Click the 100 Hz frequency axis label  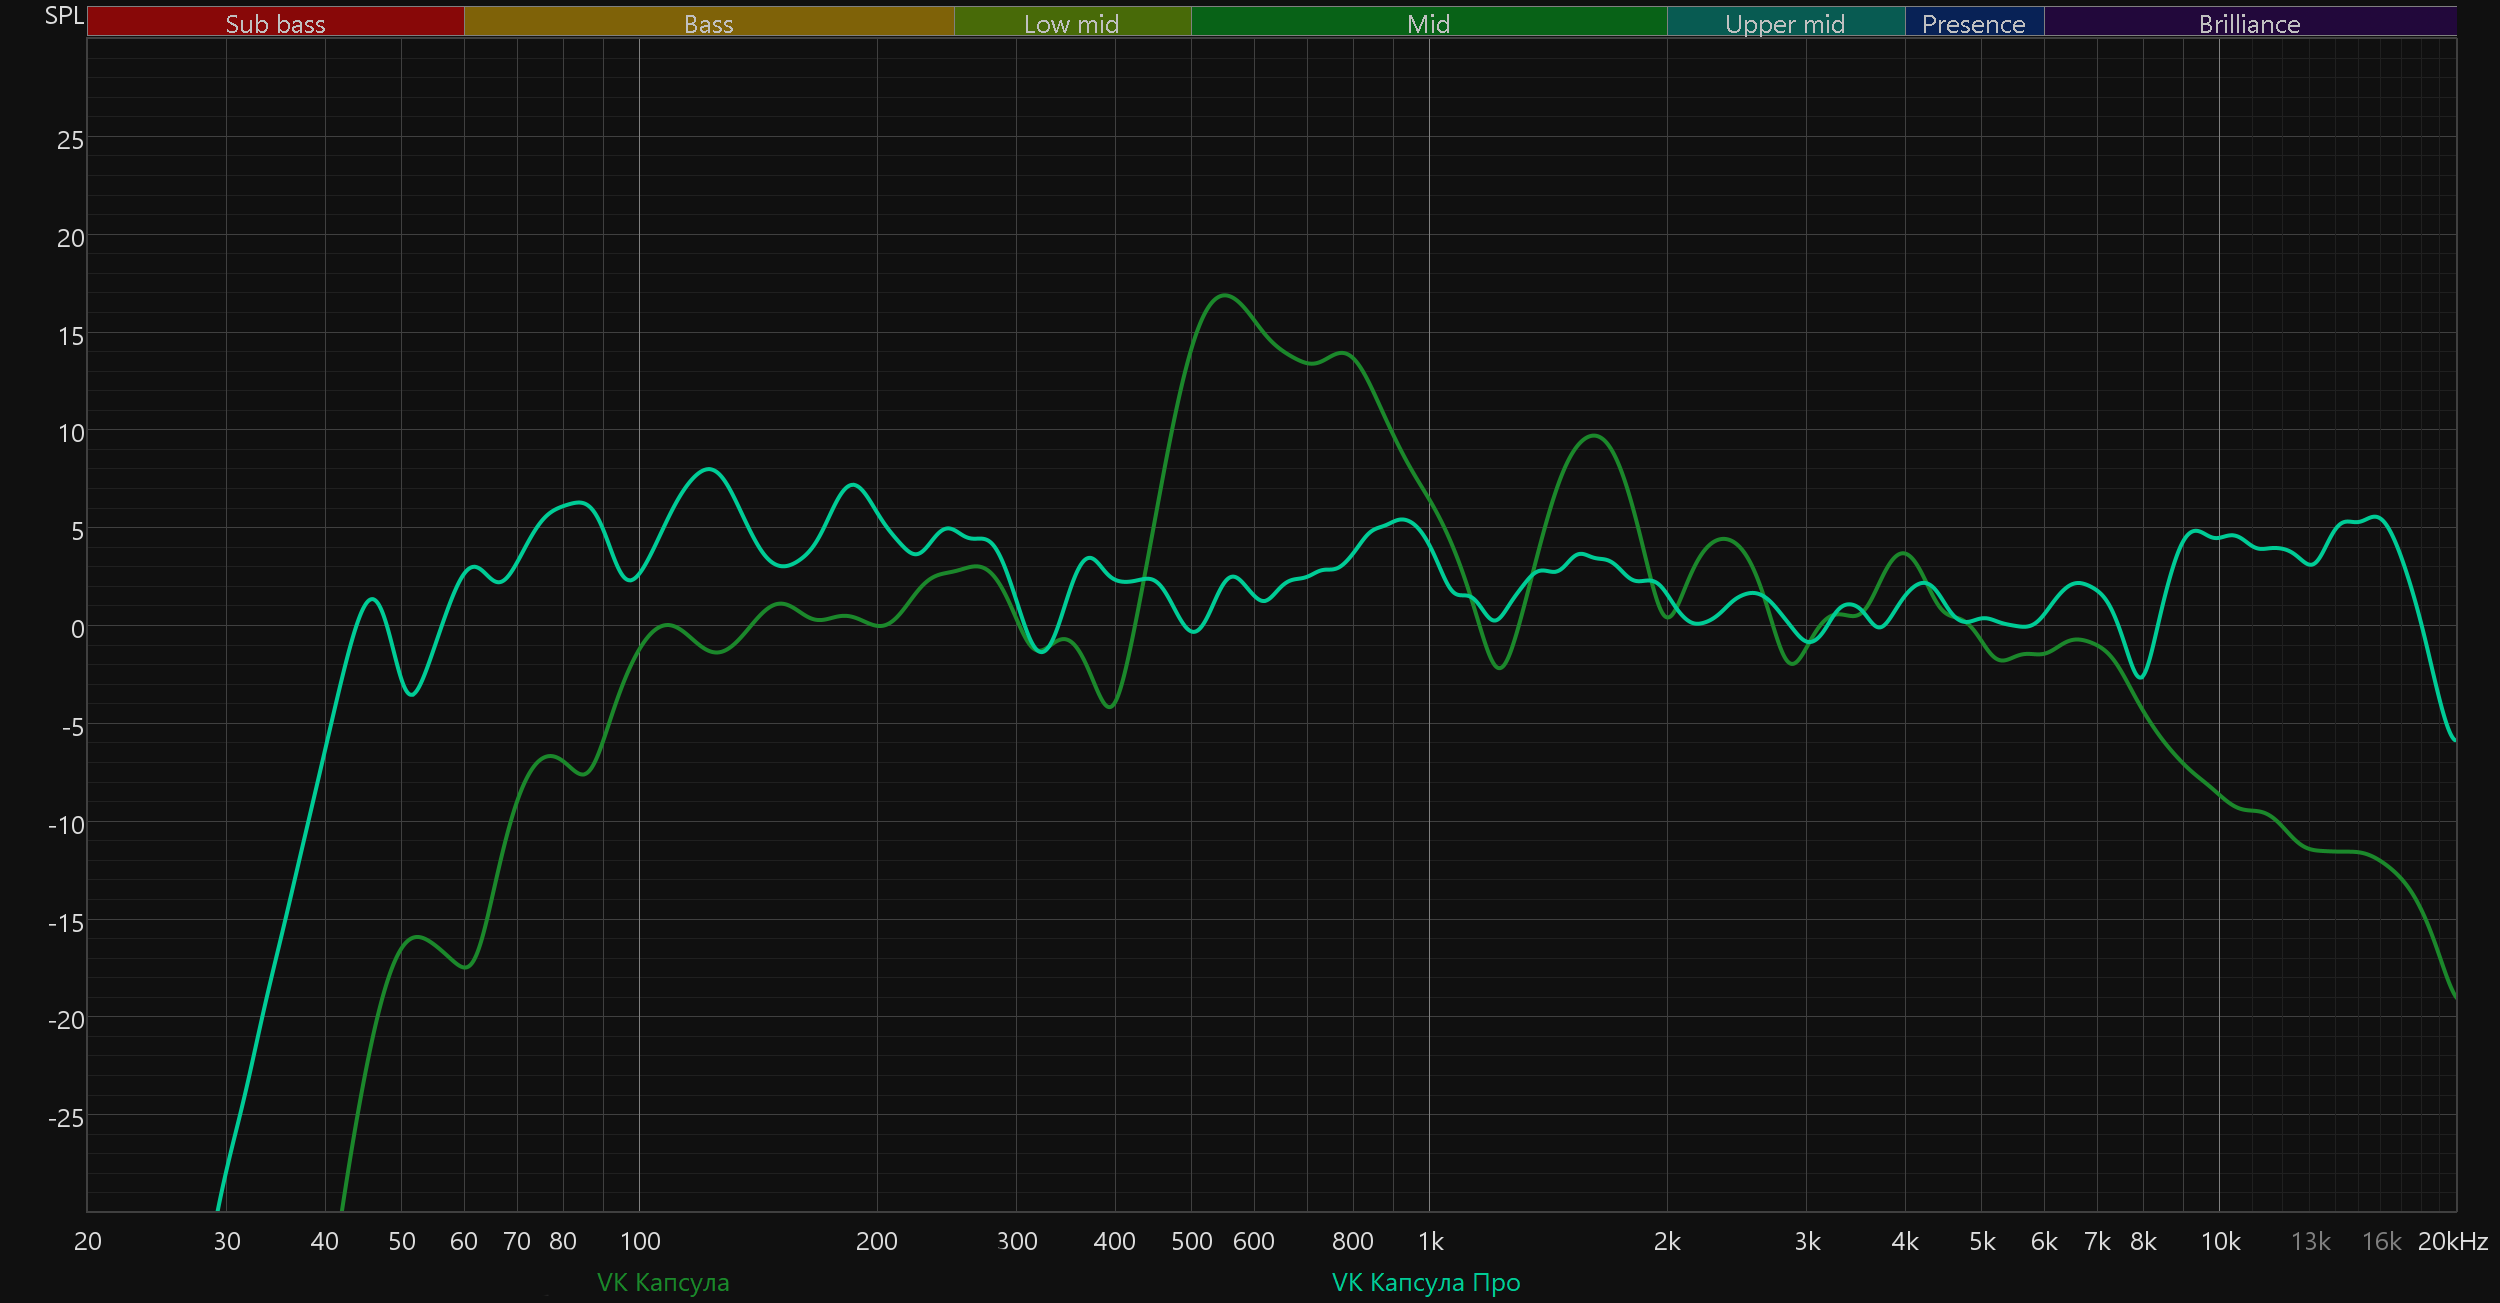[x=640, y=1241]
